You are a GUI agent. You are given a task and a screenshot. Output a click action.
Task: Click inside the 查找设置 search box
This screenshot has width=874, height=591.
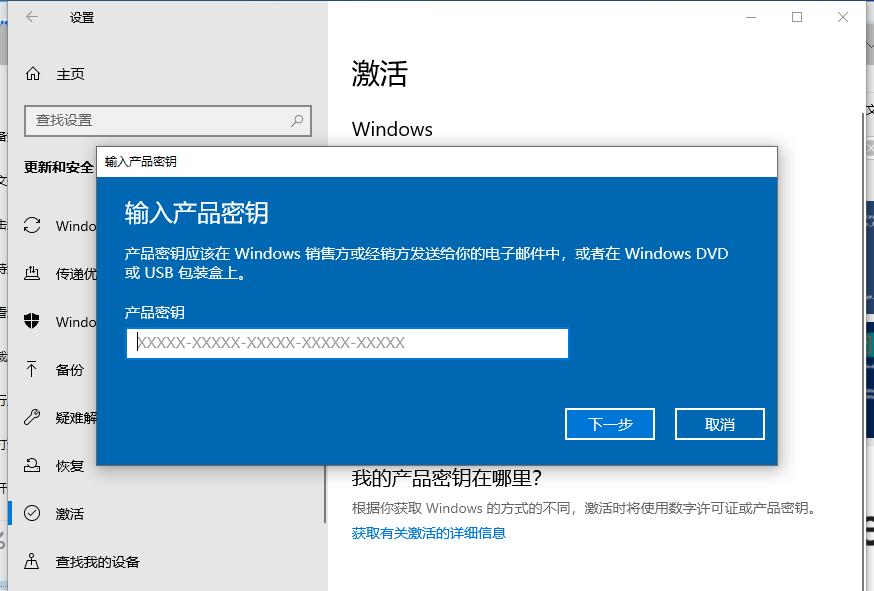point(168,120)
